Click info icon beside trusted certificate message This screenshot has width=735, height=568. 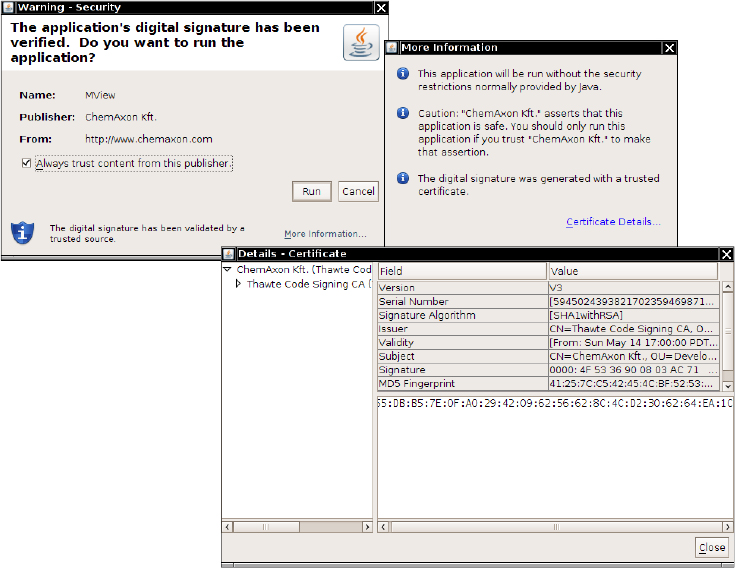tap(403, 178)
